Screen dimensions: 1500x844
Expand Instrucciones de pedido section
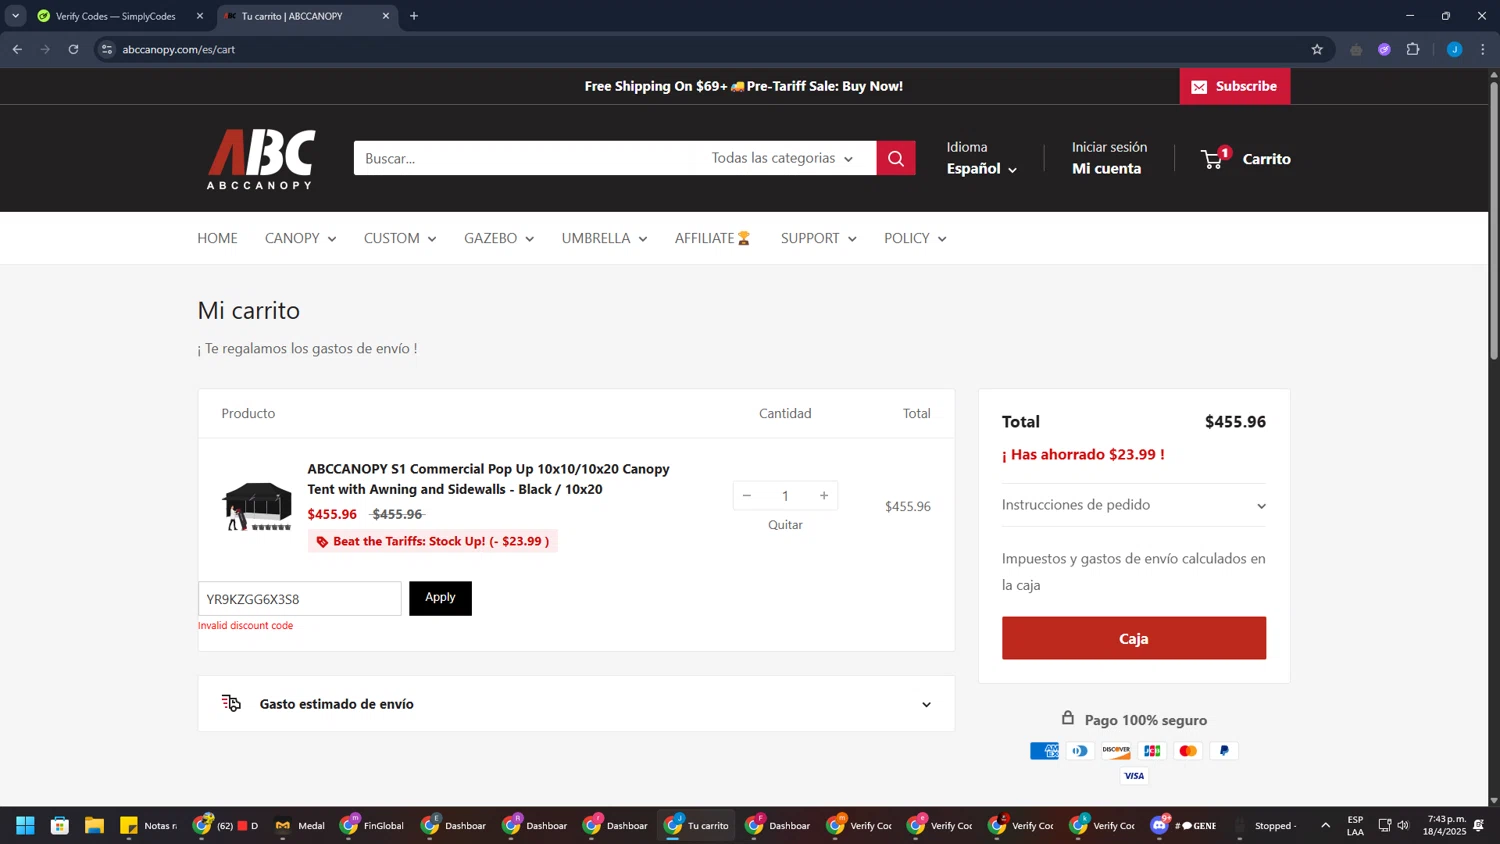[1134, 505]
